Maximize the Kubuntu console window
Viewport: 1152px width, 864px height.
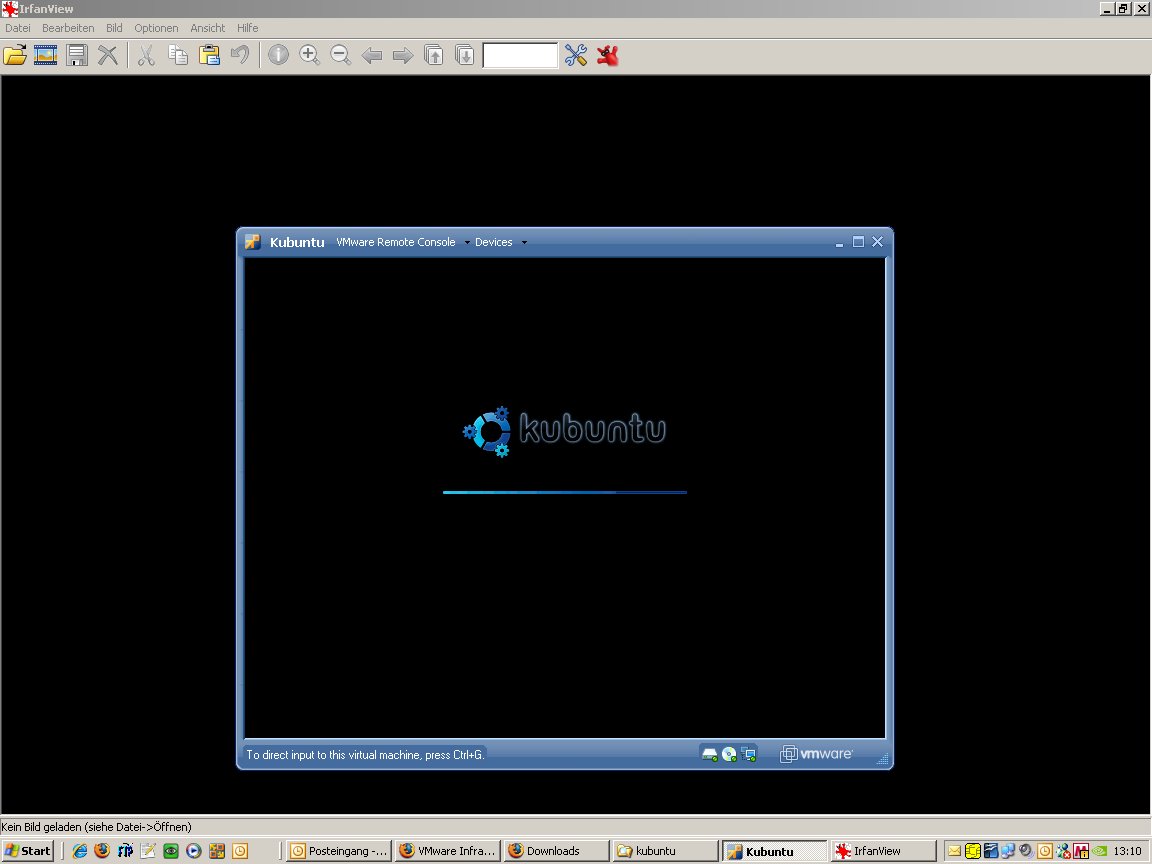[857, 242]
